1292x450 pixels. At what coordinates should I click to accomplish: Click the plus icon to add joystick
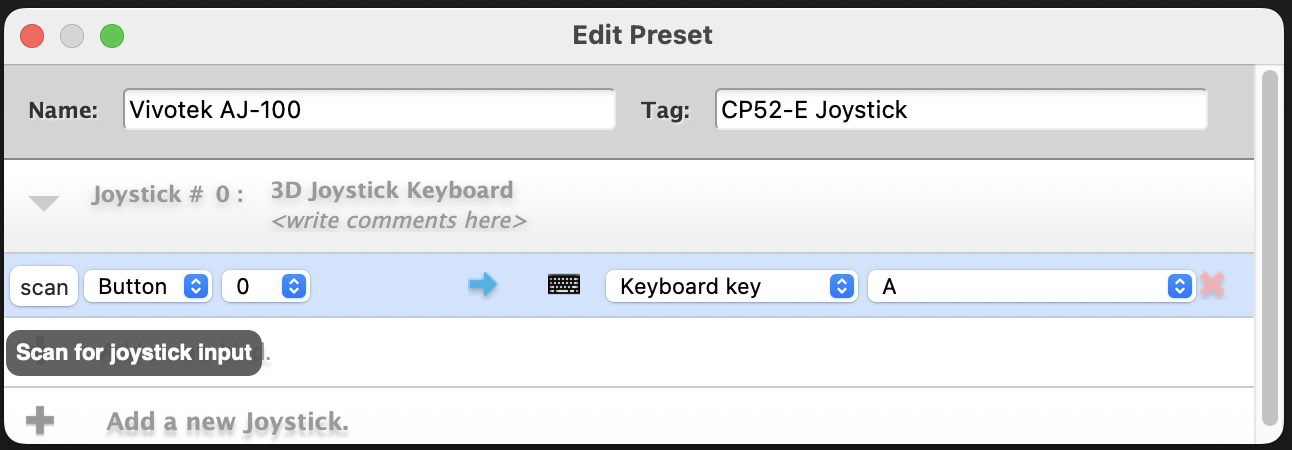tap(40, 421)
